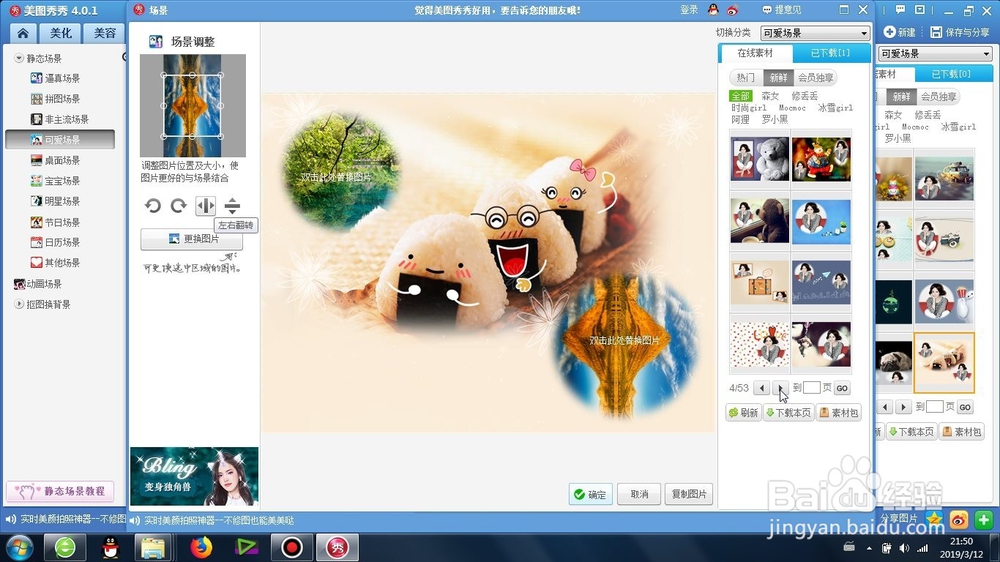Click the Weibo share icon at bottom right

coord(959,520)
